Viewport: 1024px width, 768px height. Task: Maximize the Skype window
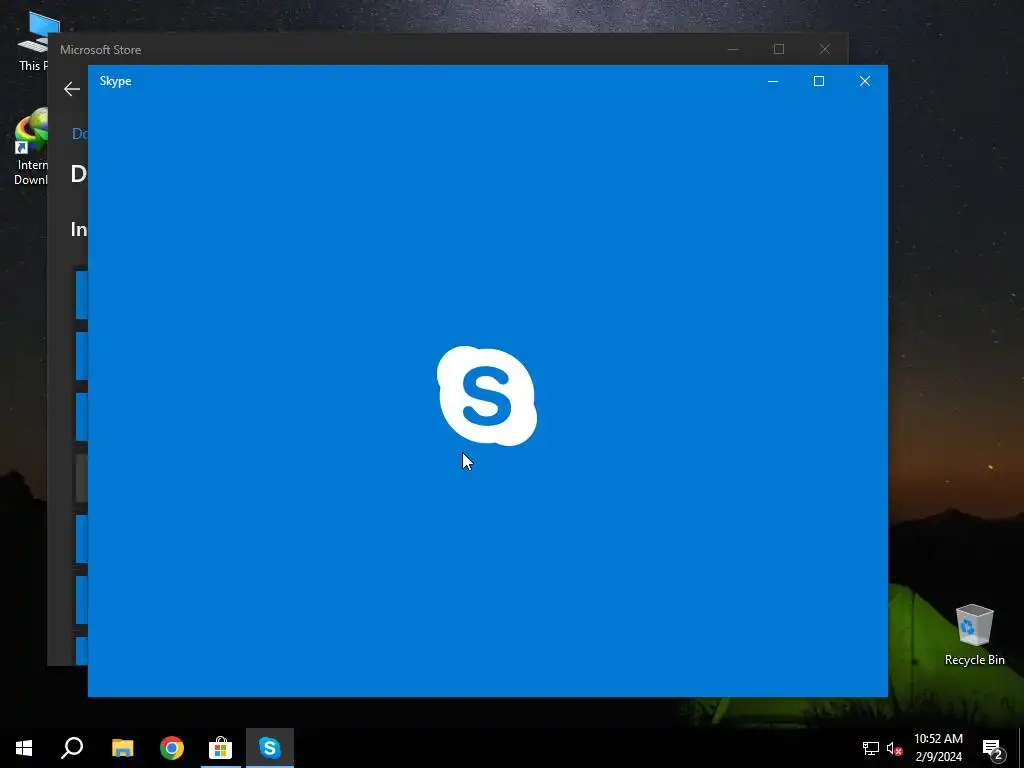pos(819,81)
